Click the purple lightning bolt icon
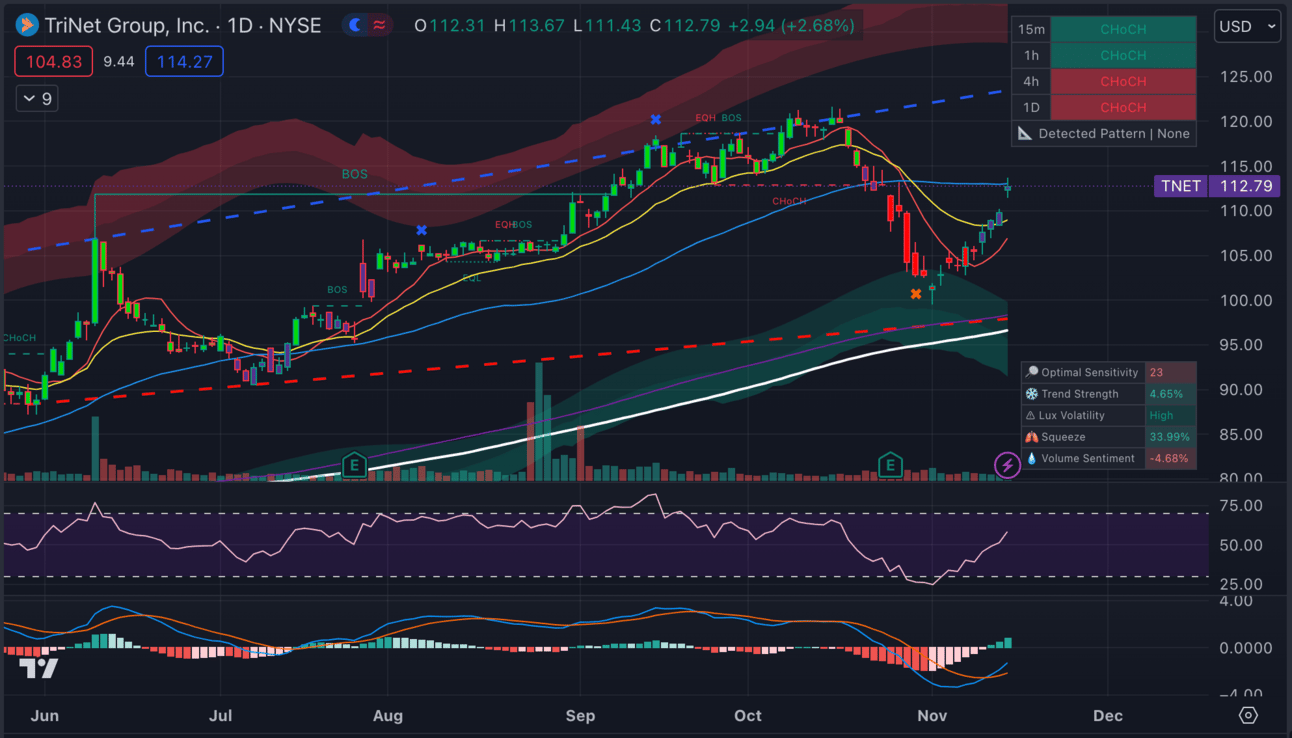The width and height of the screenshot is (1292, 738). click(1007, 465)
